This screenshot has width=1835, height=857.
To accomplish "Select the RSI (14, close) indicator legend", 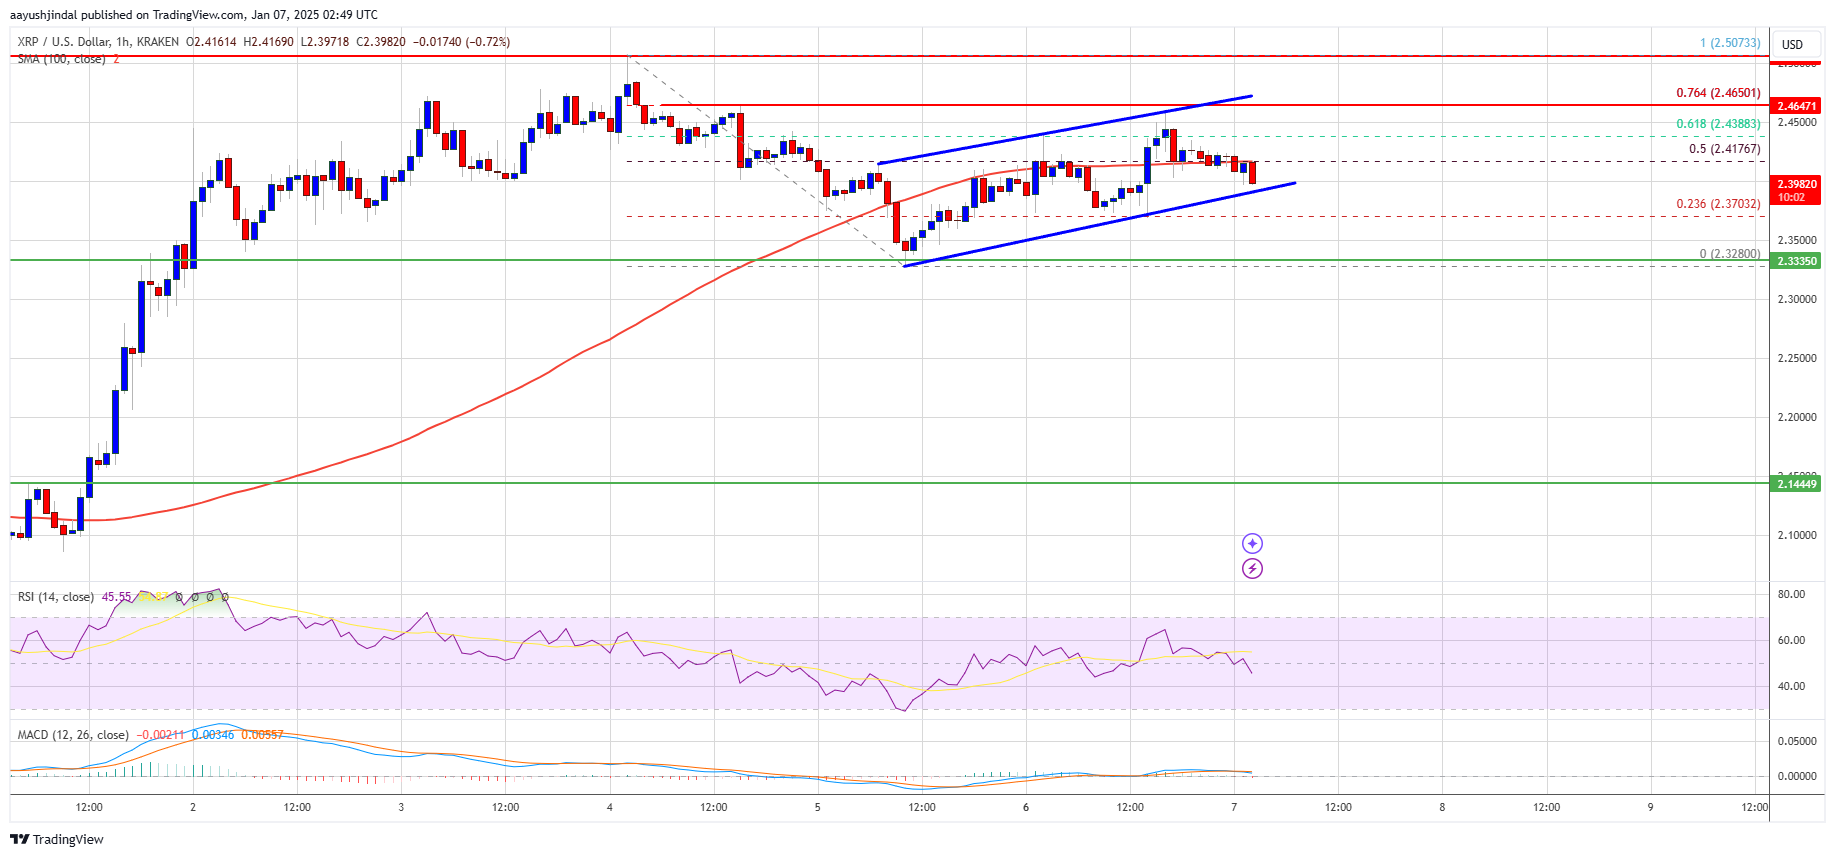I will pos(56,597).
